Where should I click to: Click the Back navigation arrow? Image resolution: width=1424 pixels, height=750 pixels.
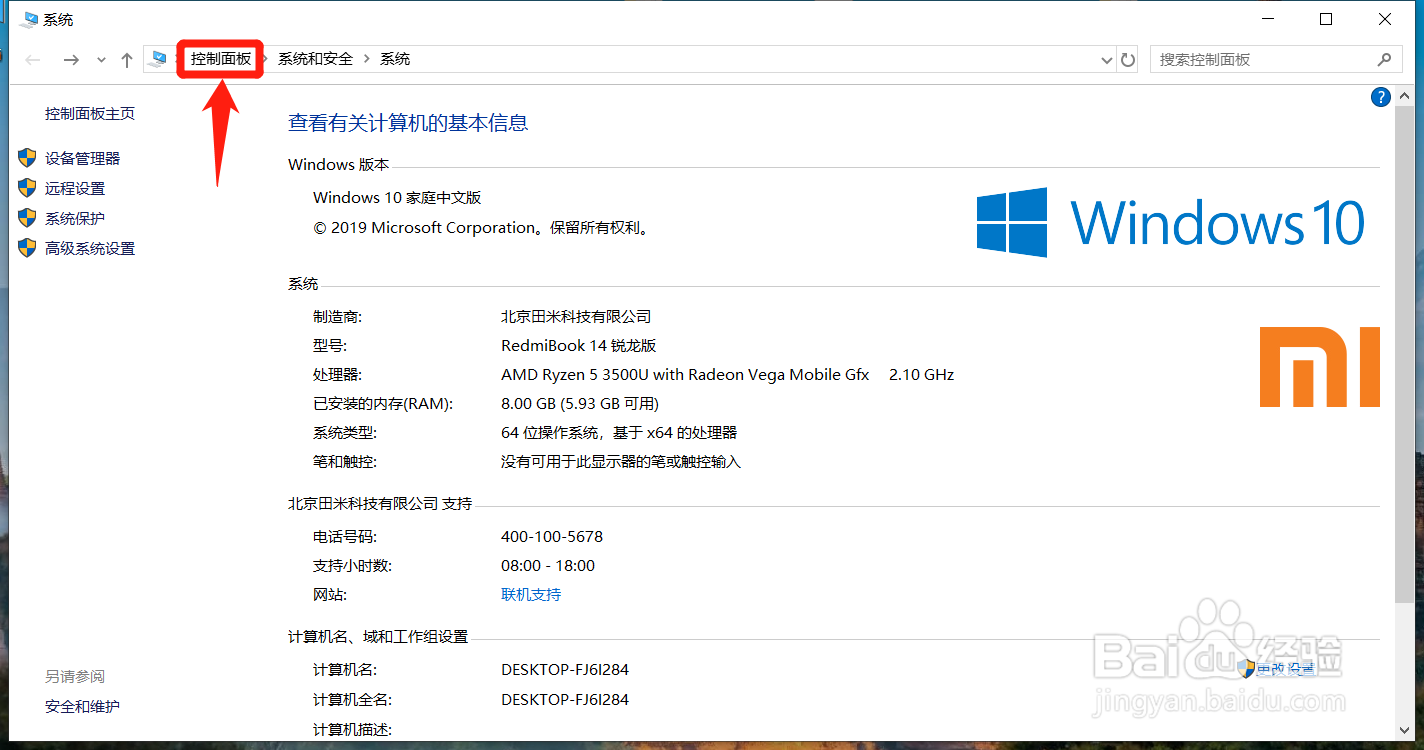[x=33, y=60]
